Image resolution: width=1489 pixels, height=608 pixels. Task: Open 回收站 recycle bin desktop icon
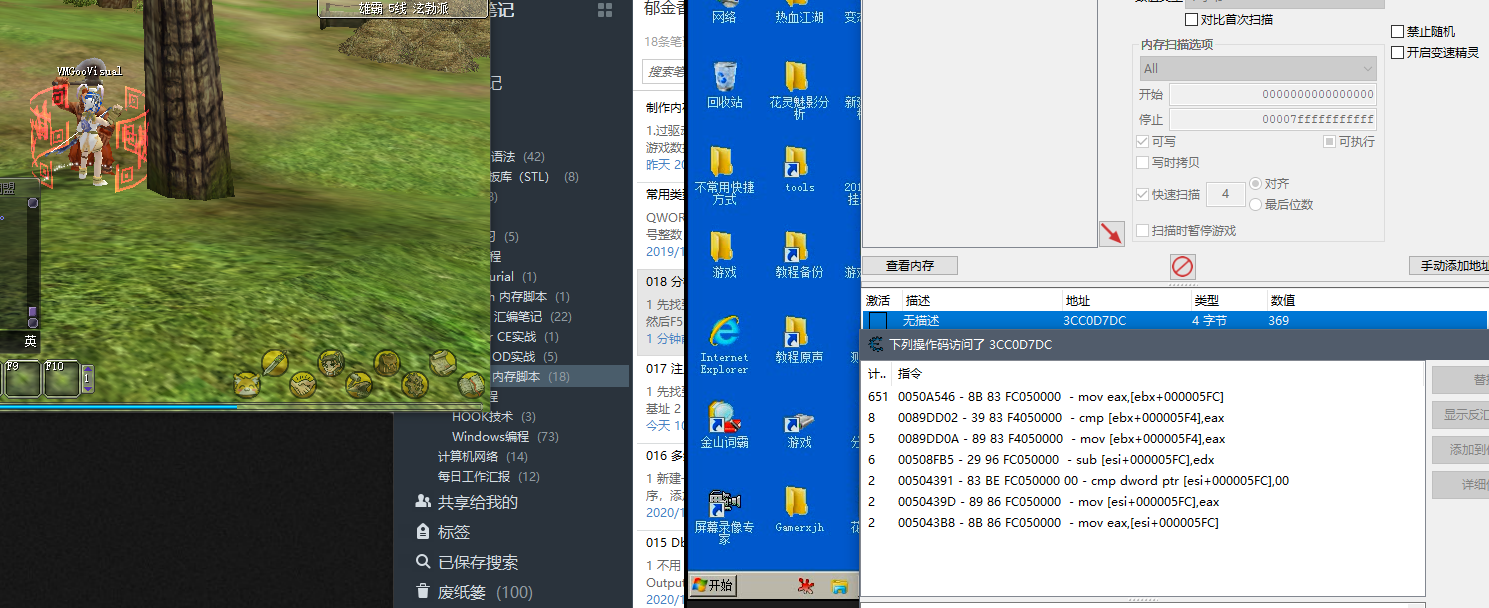pyautogui.click(x=725, y=84)
